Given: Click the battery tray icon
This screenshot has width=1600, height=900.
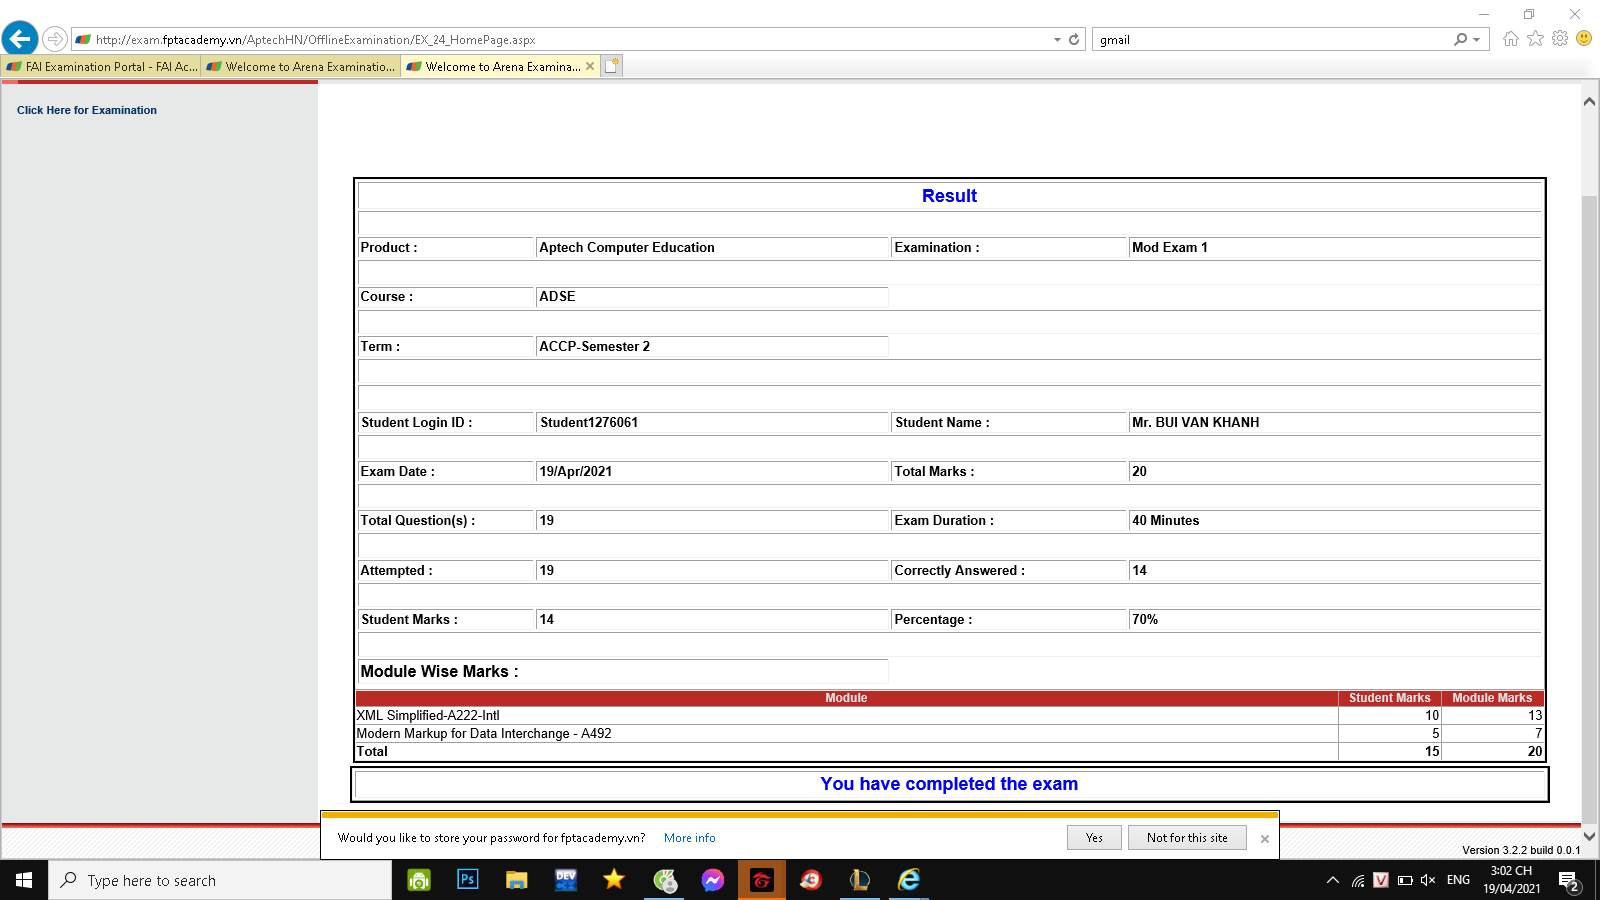Looking at the screenshot, I should (1405, 880).
